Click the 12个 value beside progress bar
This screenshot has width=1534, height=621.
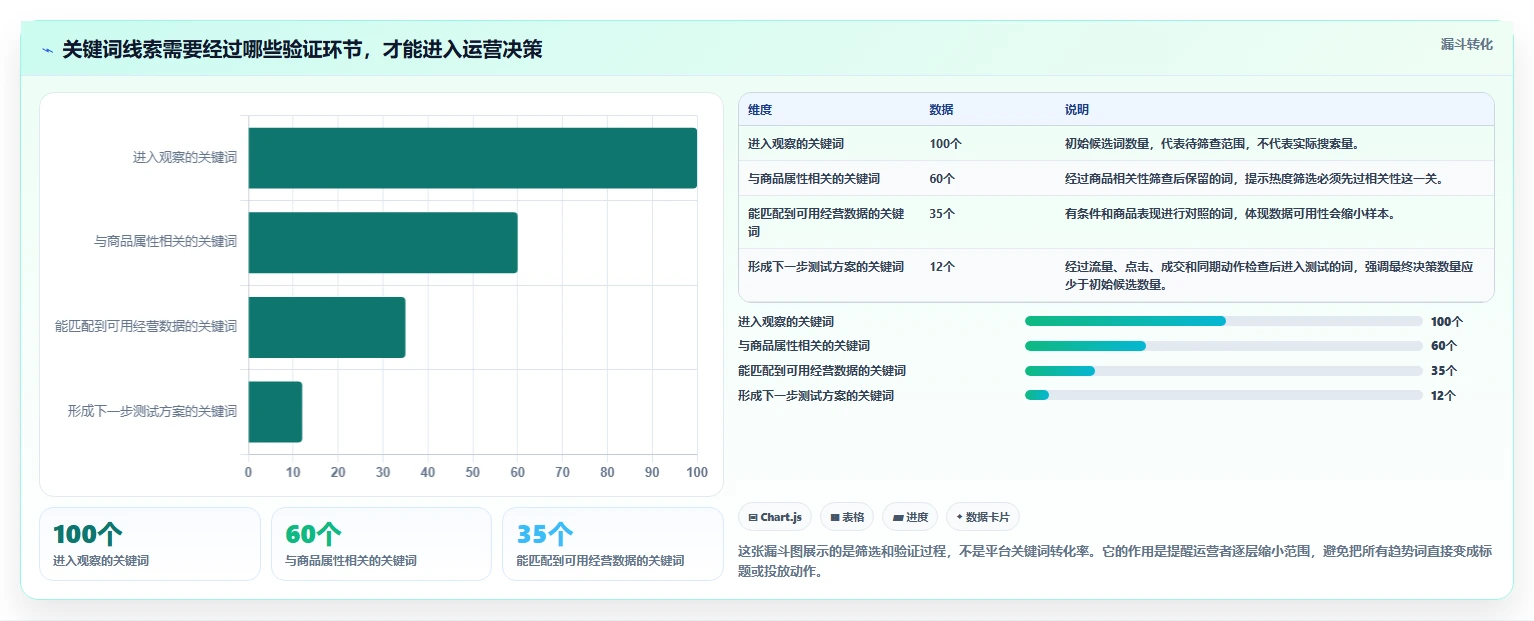click(x=1444, y=396)
